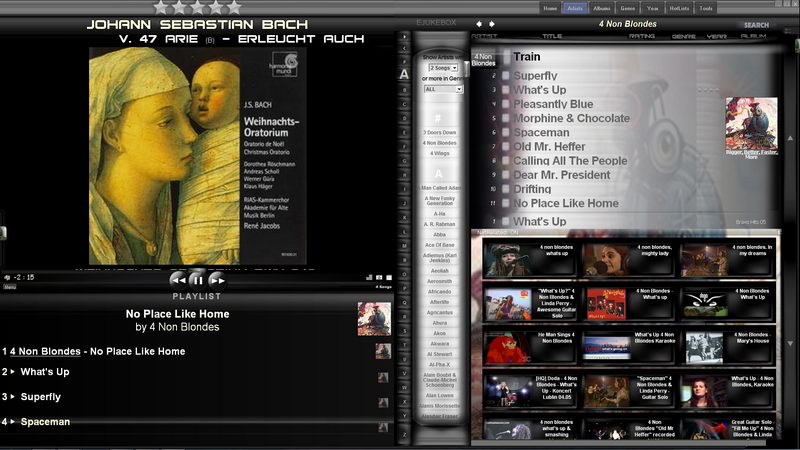Viewport: 800px width, 450px height.
Task: Open the Home tab
Action: click(550, 8)
